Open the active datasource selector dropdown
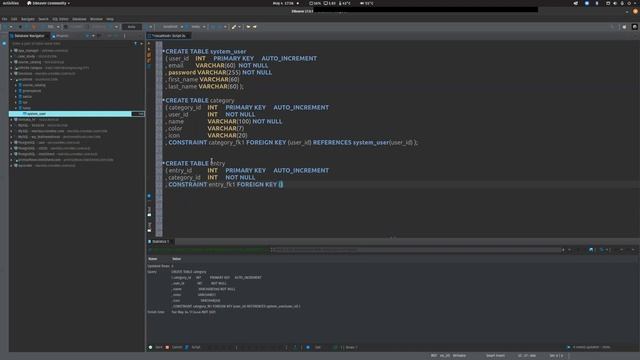 pos(171,27)
